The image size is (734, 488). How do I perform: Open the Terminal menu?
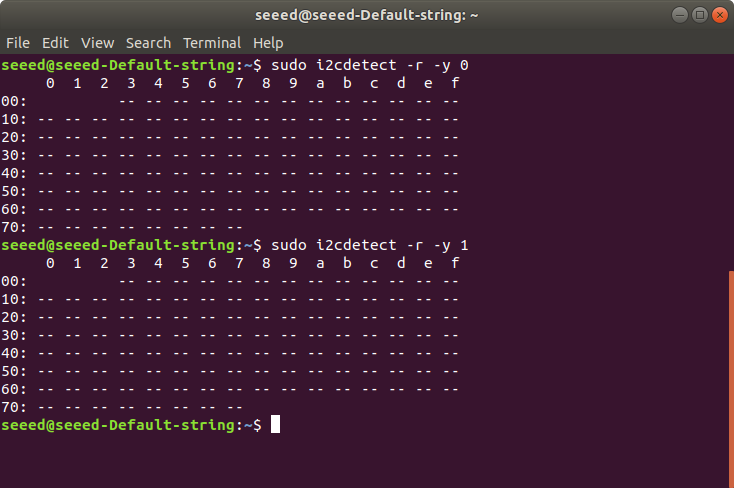click(x=212, y=43)
